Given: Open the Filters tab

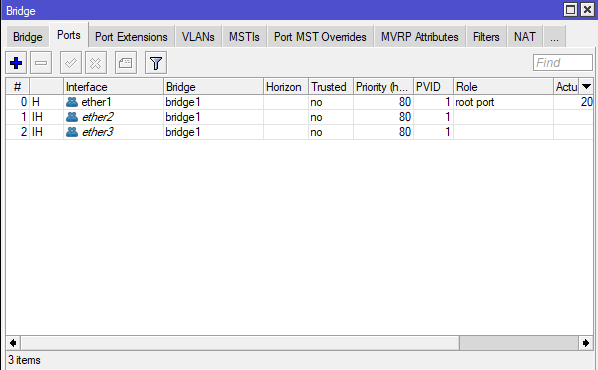Looking at the screenshot, I should pyautogui.click(x=486, y=37).
